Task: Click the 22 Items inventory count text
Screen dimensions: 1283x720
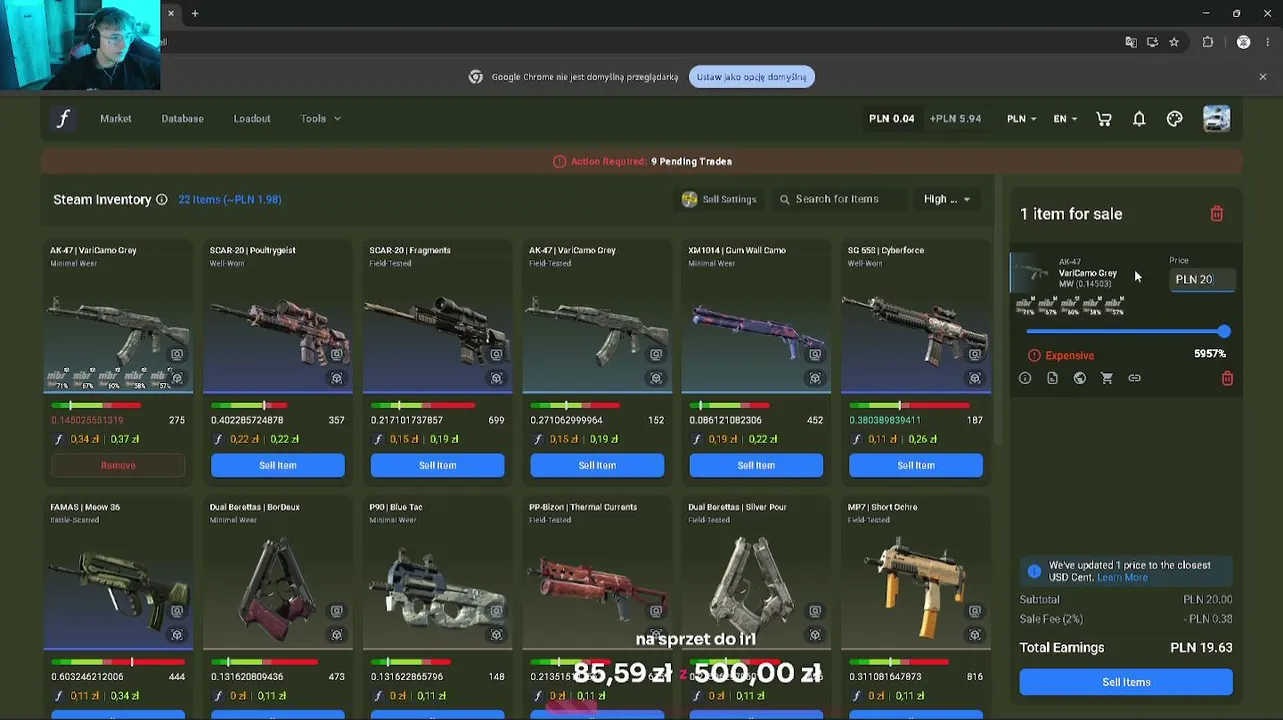Action: tap(230, 199)
